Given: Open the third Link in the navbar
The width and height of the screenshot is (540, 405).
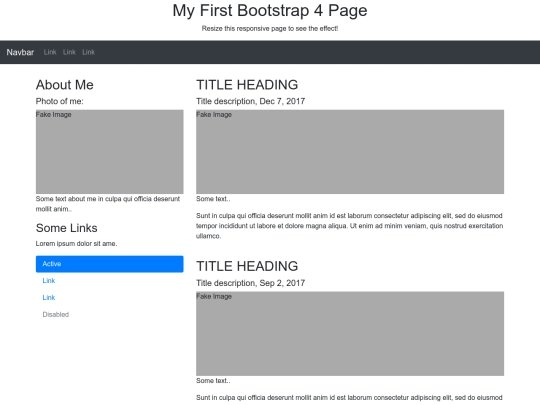Looking at the screenshot, I should 89,52.
